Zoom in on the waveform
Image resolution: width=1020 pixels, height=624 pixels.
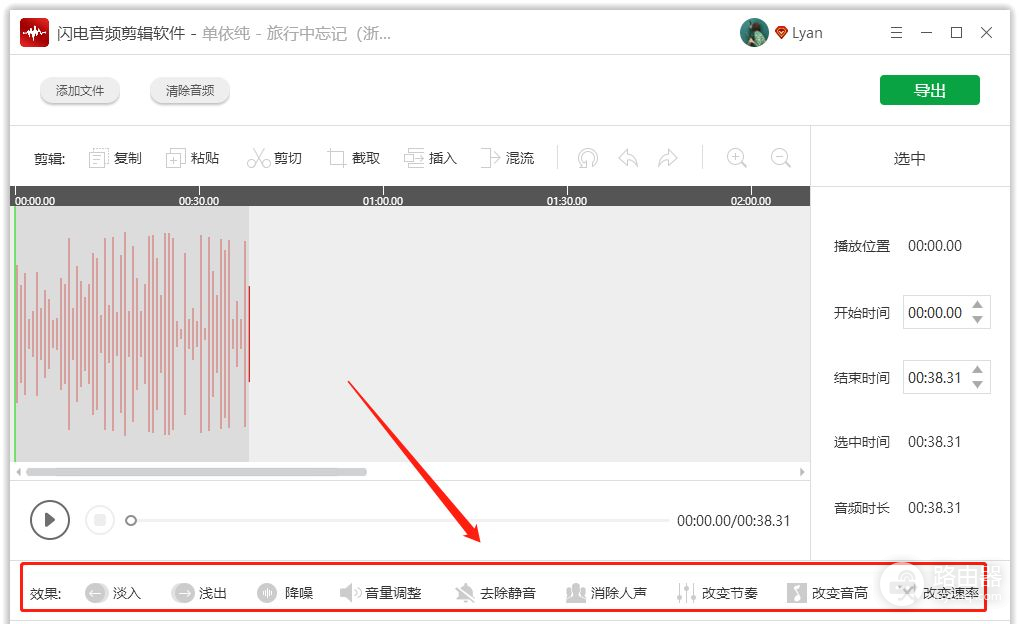tap(736, 158)
